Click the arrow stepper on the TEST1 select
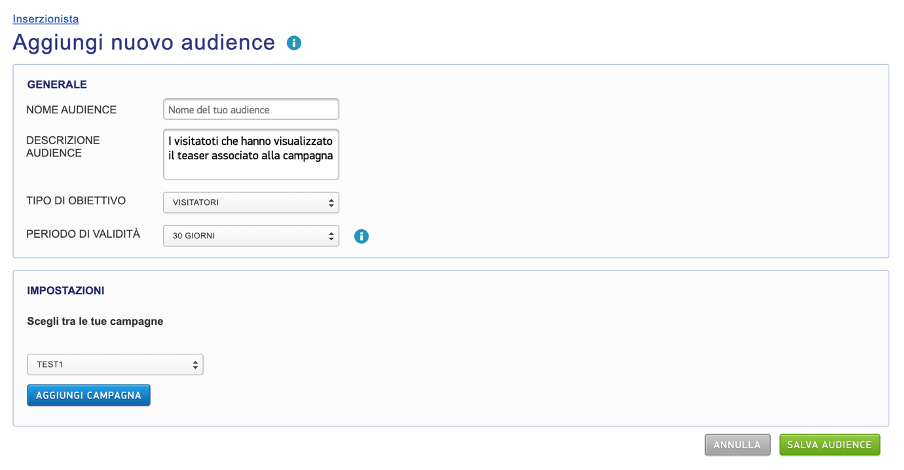 [195, 364]
